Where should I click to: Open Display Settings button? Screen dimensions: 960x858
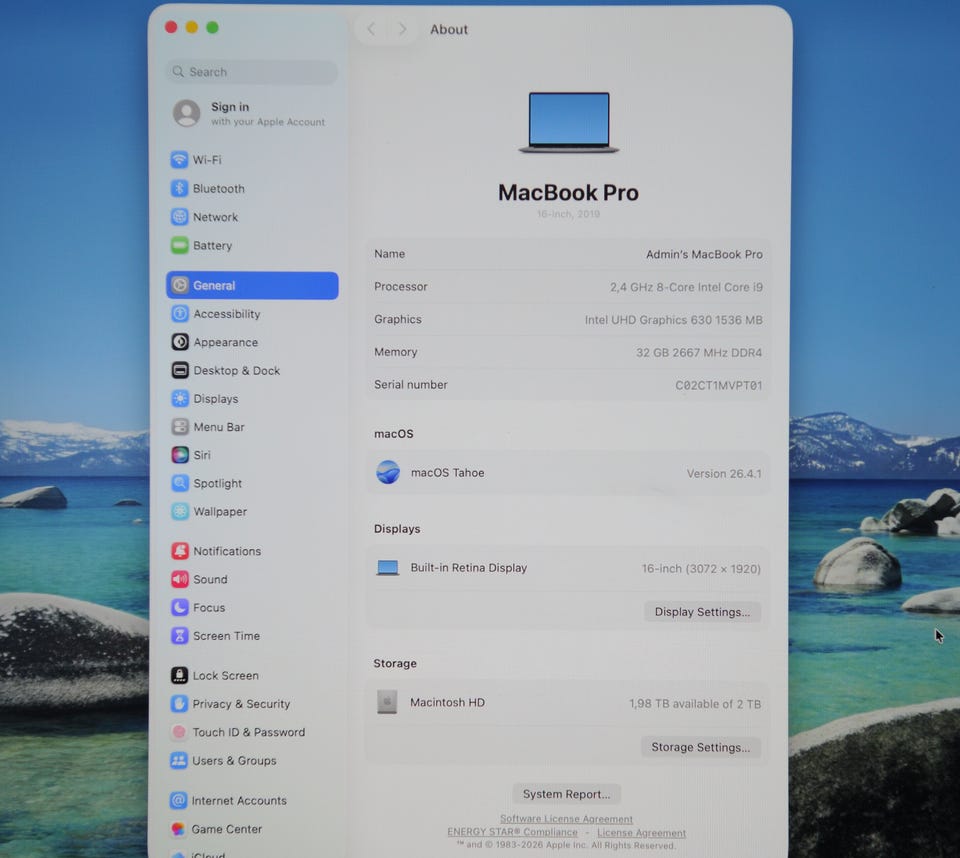coord(702,612)
